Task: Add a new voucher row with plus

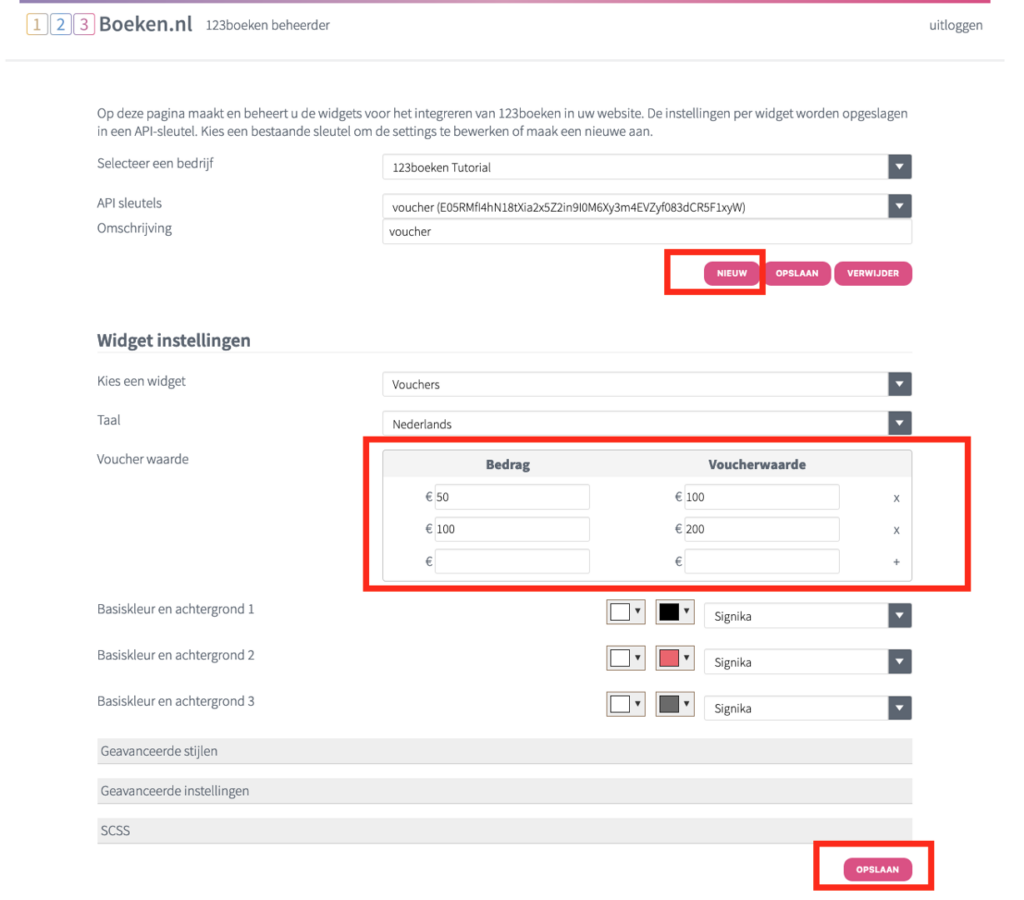Action: click(x=896, y=562)
